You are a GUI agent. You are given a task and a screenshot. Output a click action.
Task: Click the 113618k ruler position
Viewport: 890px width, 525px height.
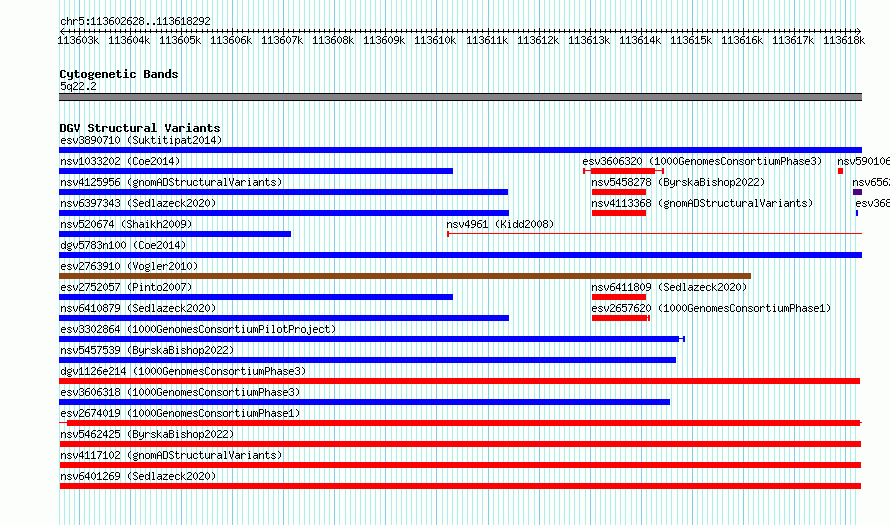click(x=844, y=40)
